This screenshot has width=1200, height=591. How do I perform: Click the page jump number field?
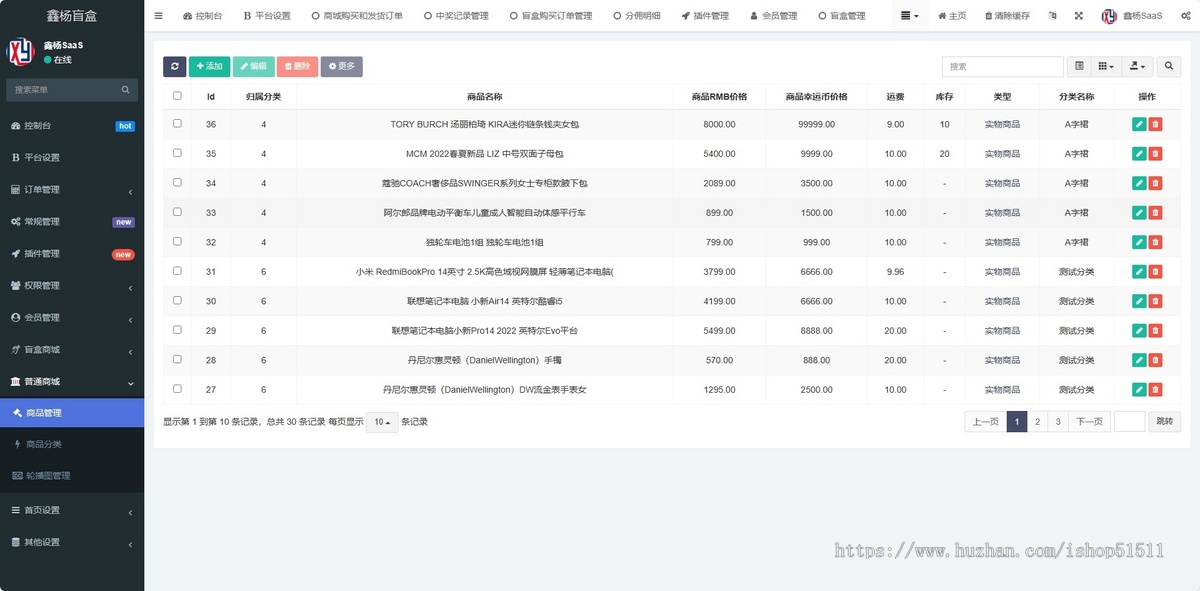tap(1129, 422)
